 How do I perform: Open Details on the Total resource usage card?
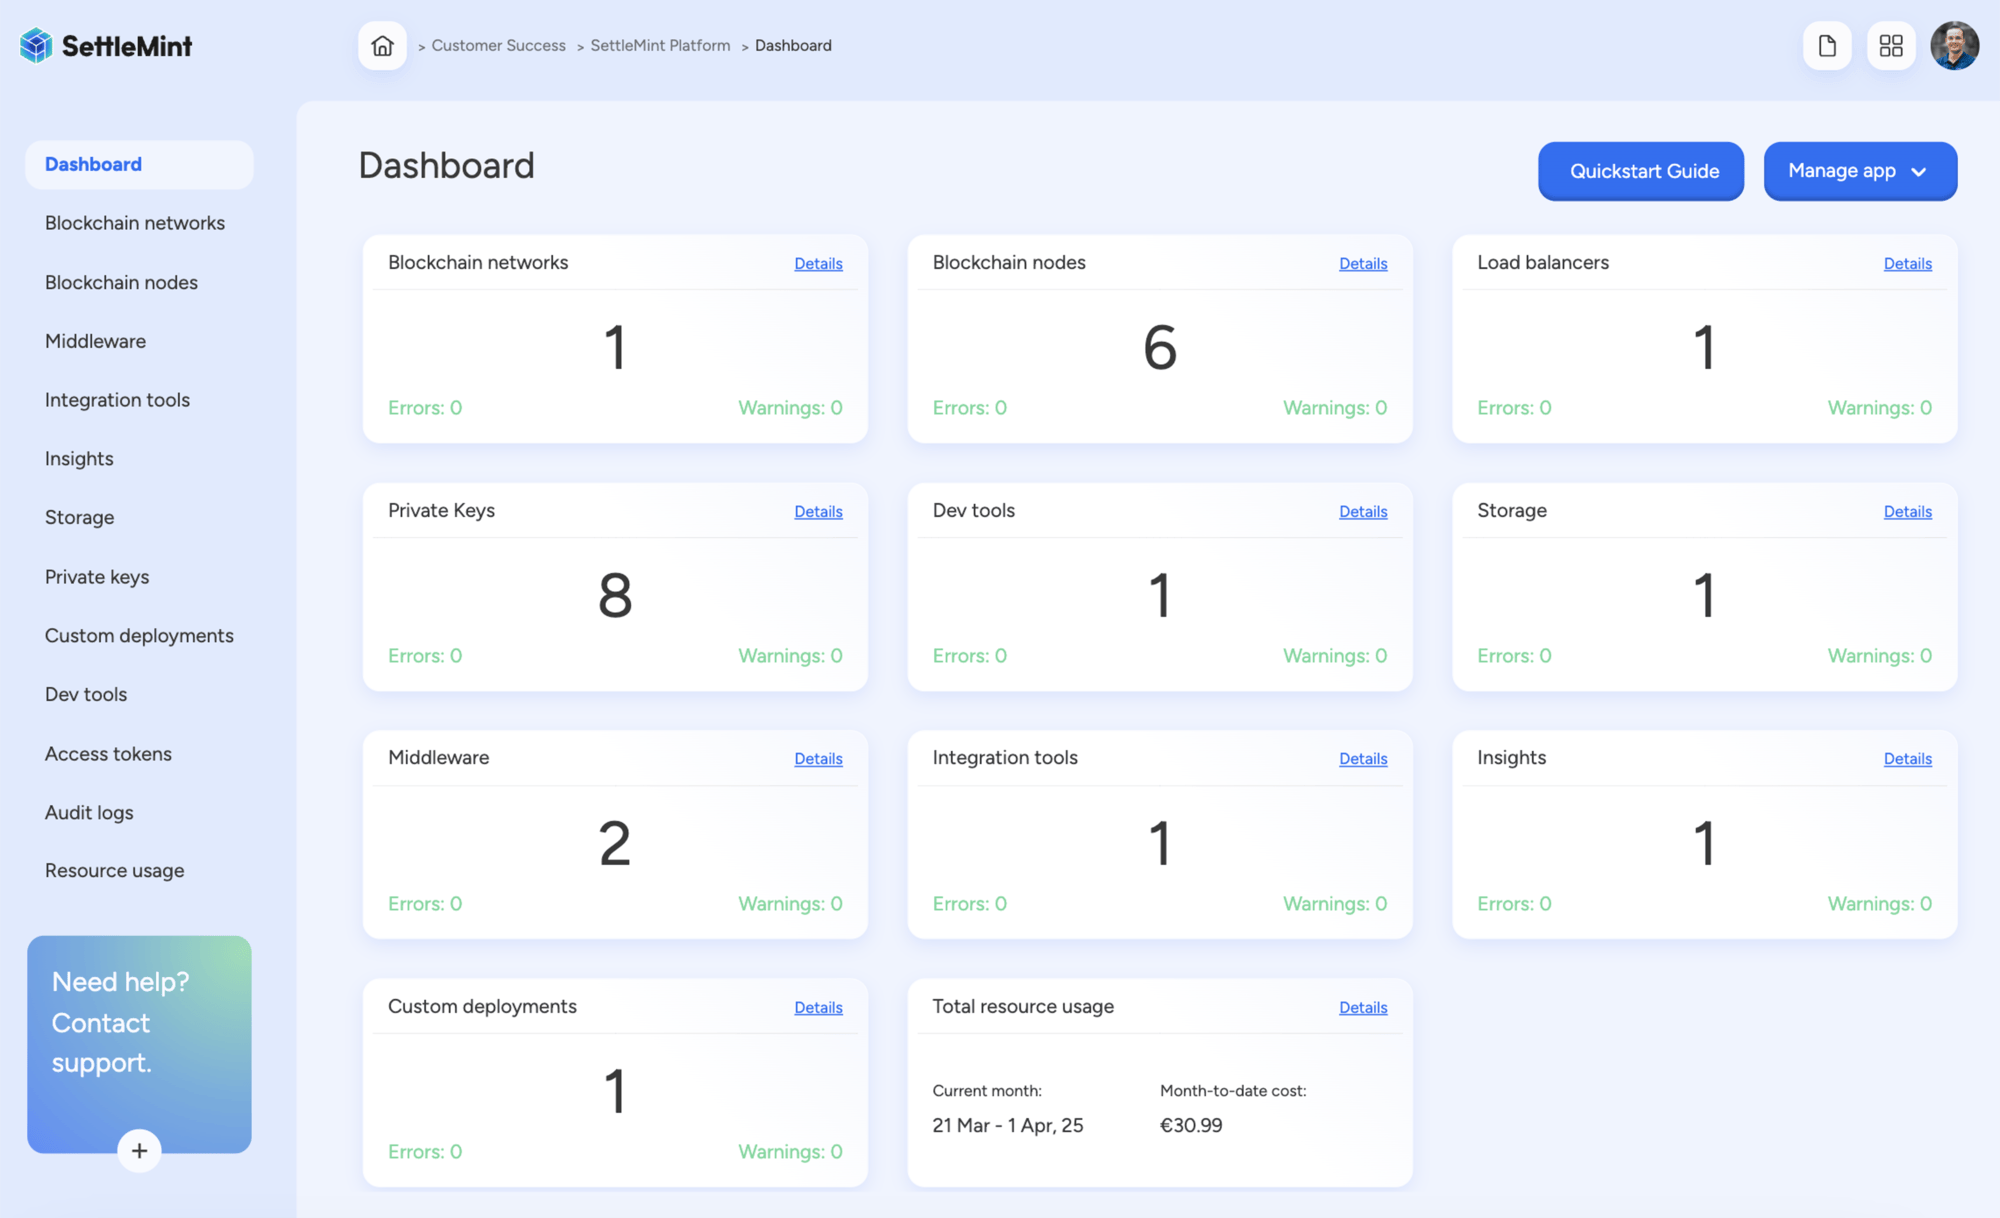point(1363,1007)
